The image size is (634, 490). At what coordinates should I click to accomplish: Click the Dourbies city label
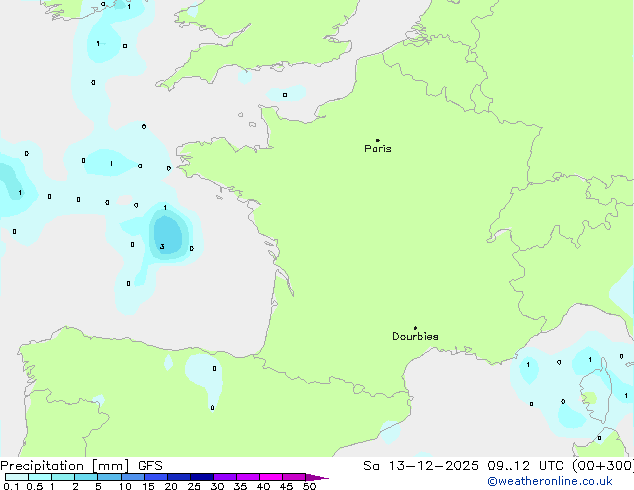[x=415, y=336]
